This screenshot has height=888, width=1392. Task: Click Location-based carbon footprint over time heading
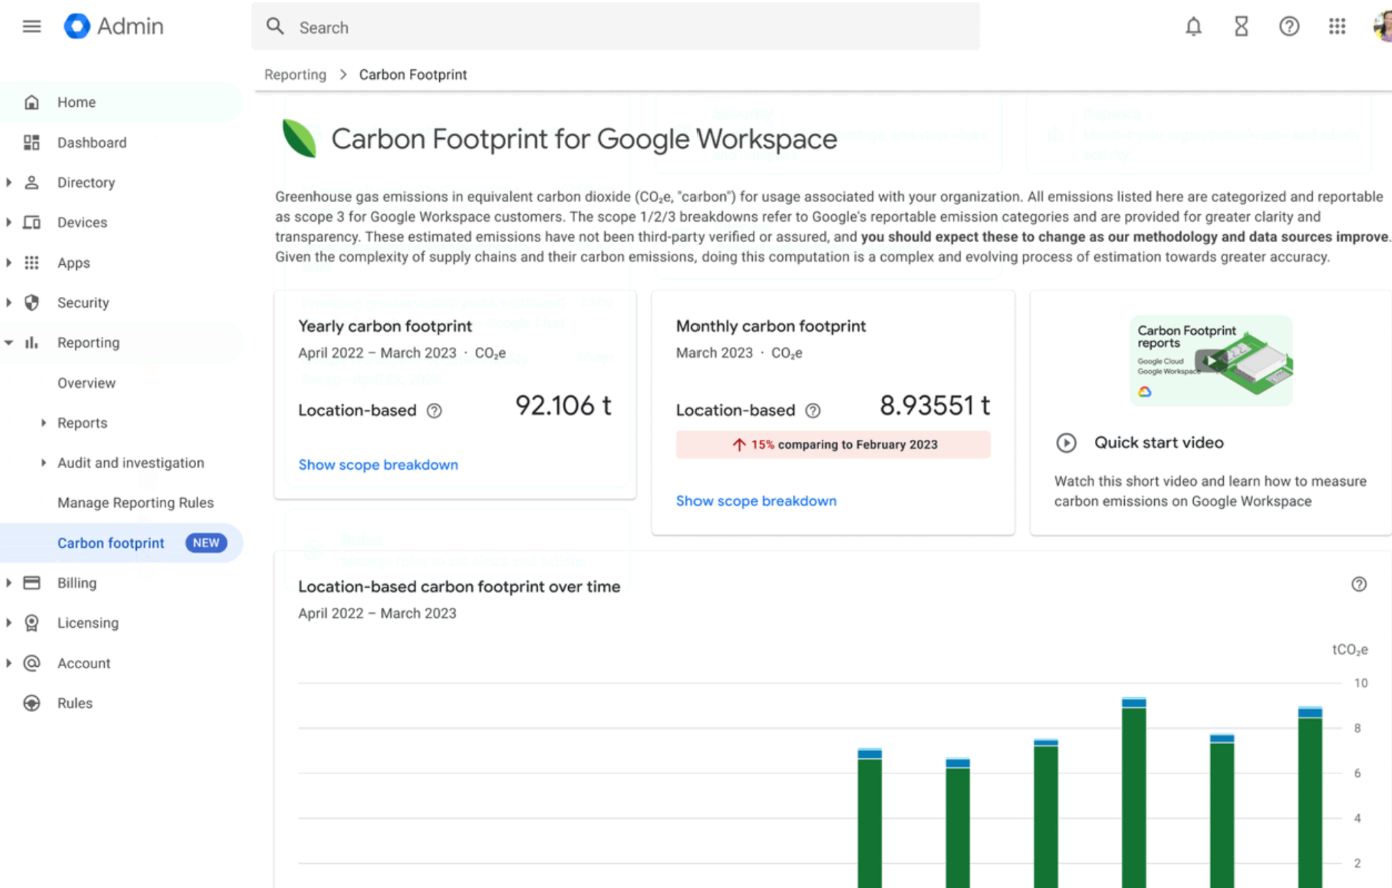point(459,586)
